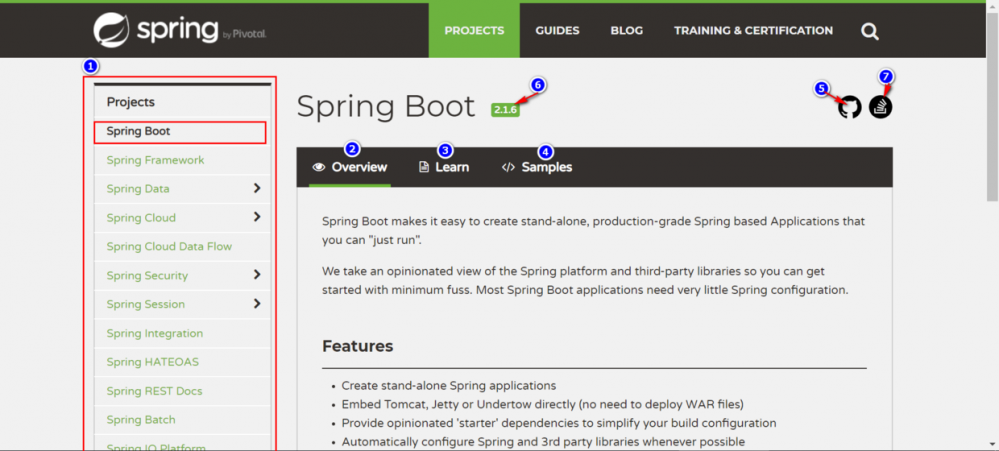The image size is (999, 451).
Task: Click 'Create stand-alone Spring applications' bullet
Action: 449,385
